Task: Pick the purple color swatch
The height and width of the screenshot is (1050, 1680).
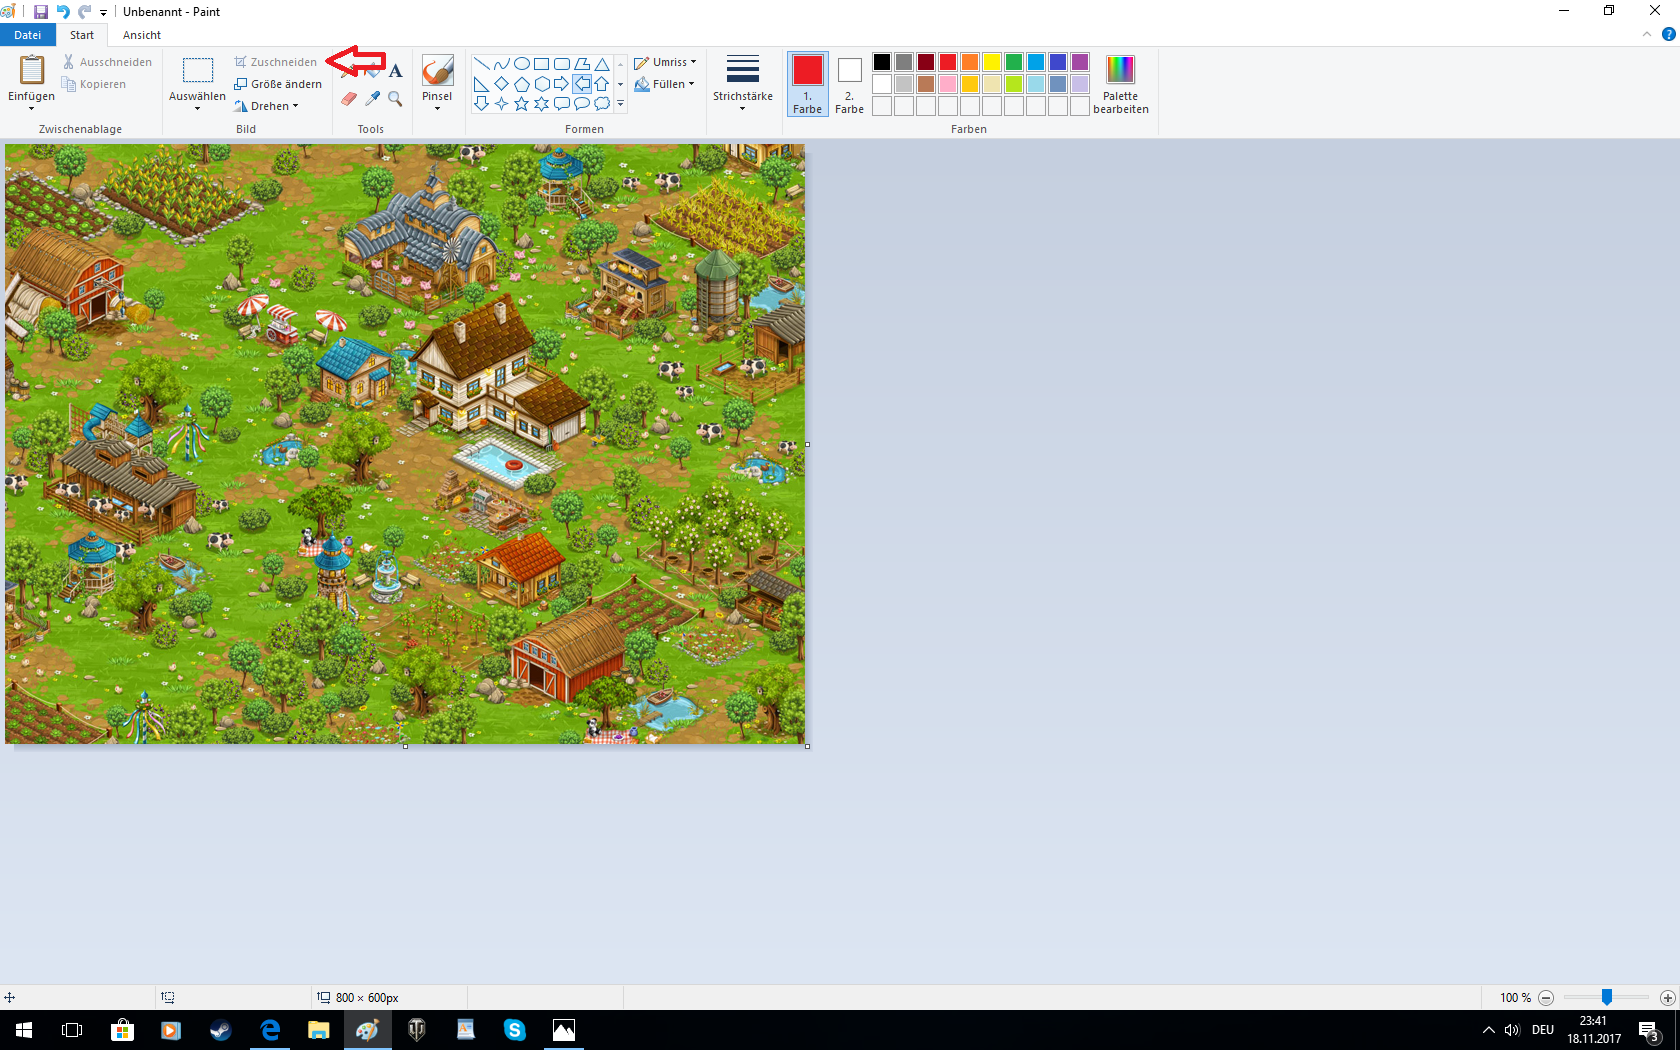Action: [x=1080, y=62]
